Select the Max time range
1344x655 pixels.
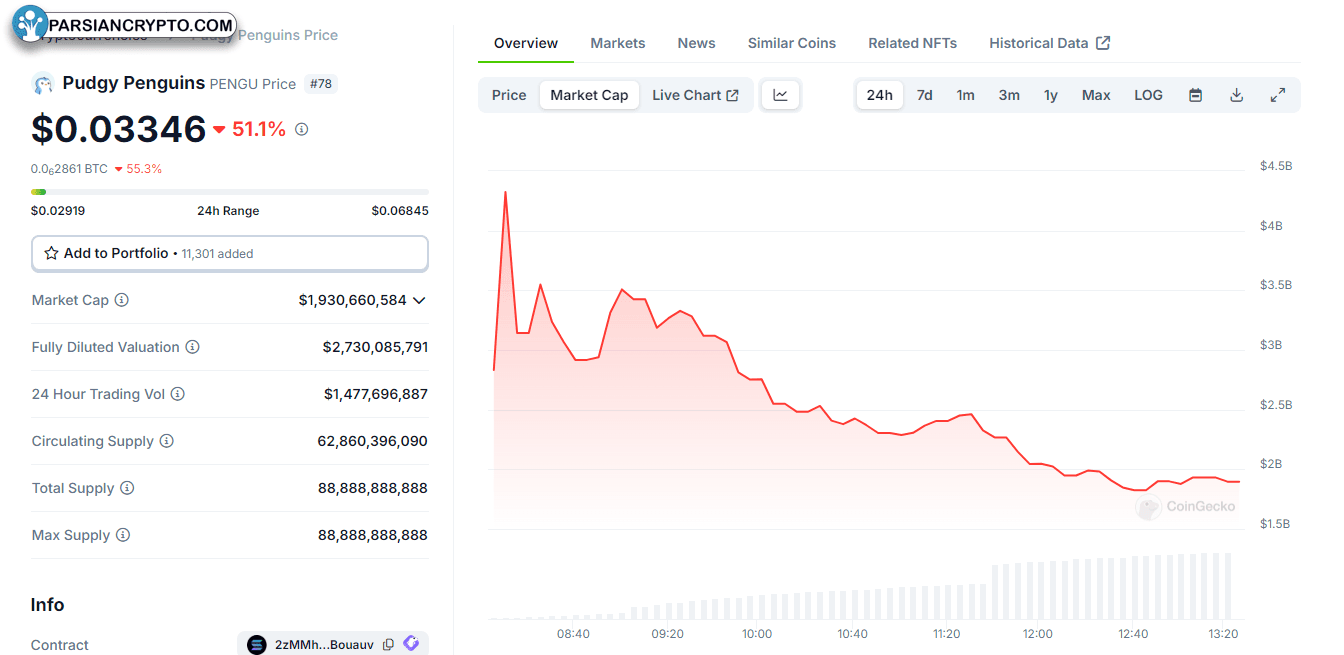[x=1096, y=95]
